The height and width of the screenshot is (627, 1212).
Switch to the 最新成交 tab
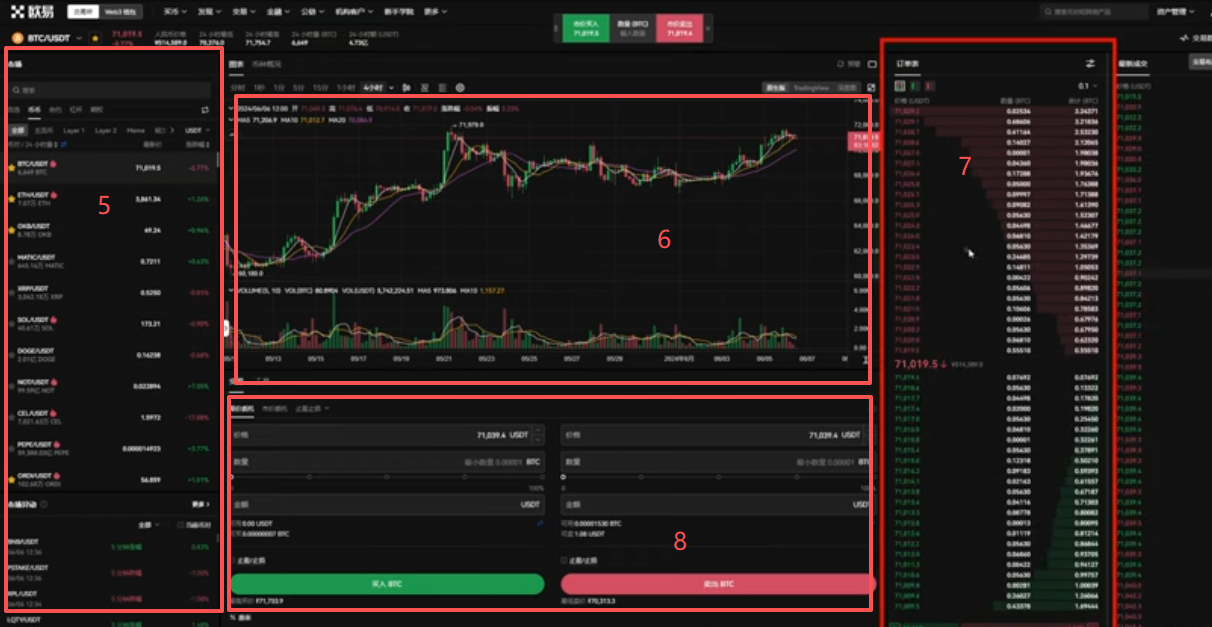(1133, 63)
